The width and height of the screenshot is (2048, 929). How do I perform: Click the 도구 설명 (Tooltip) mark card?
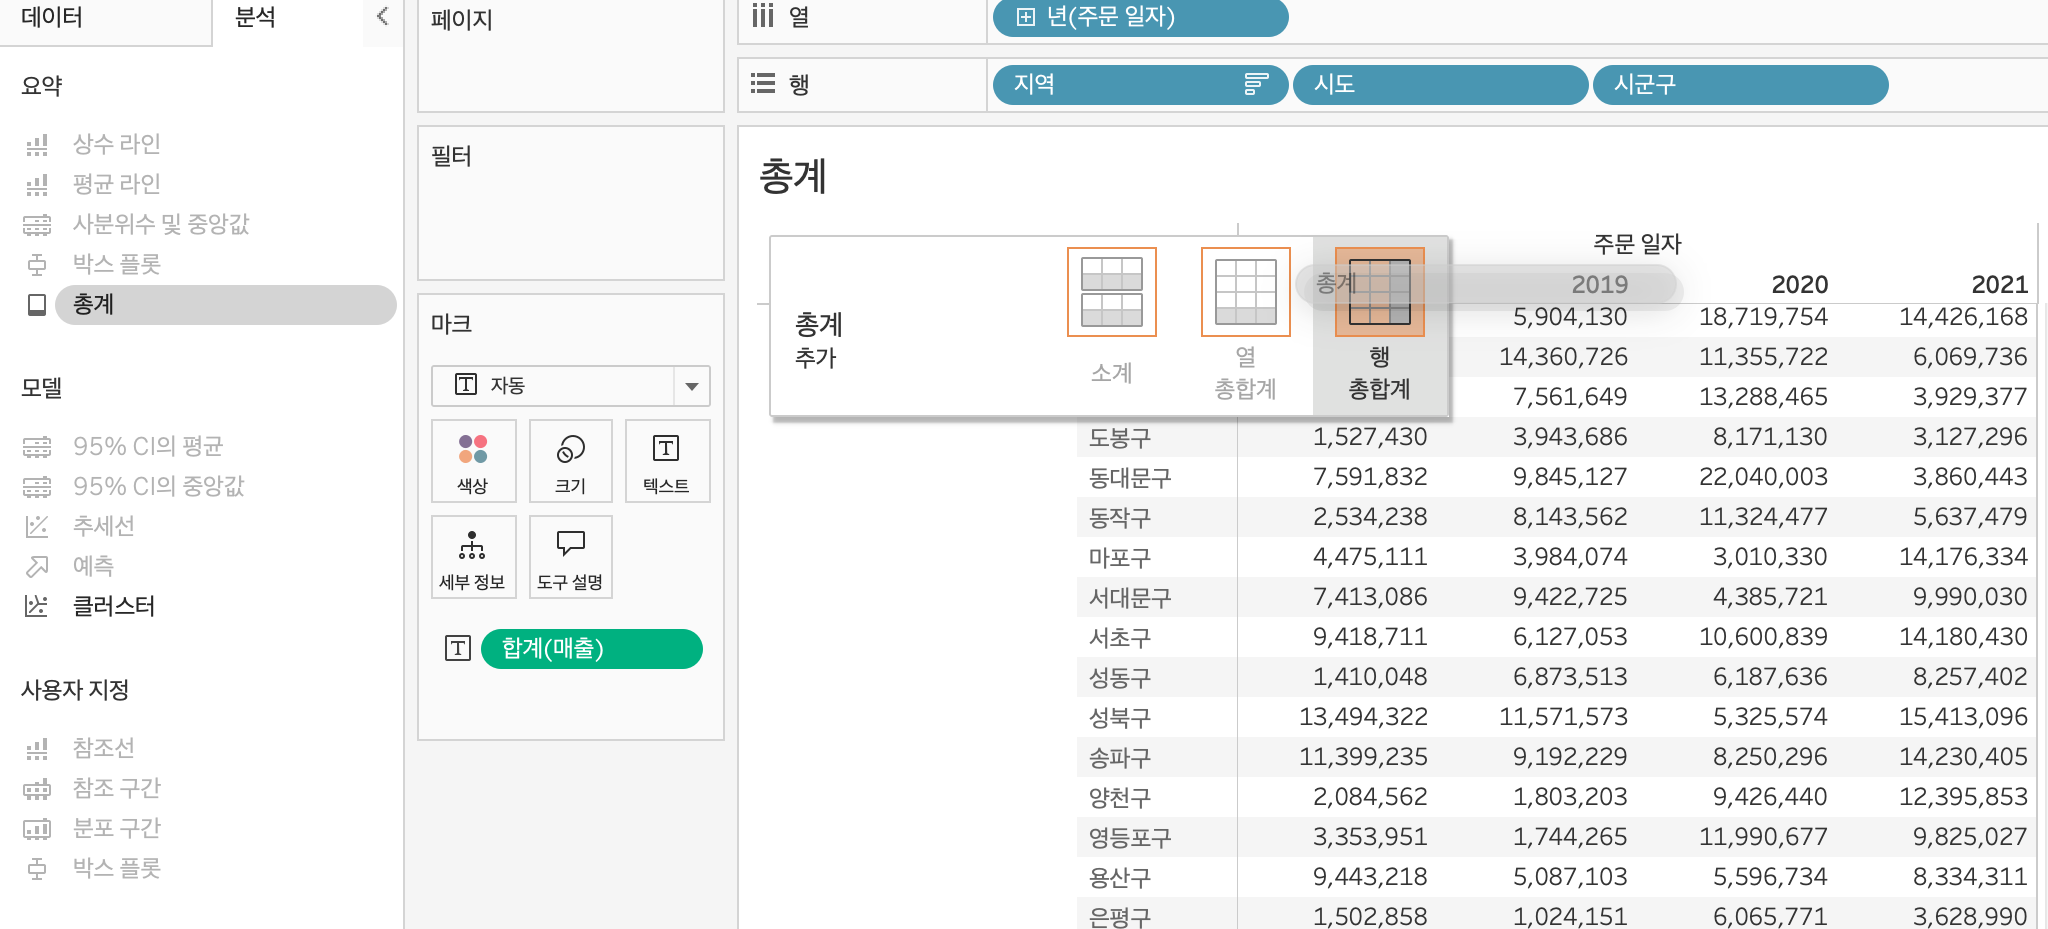coord(570,557)
